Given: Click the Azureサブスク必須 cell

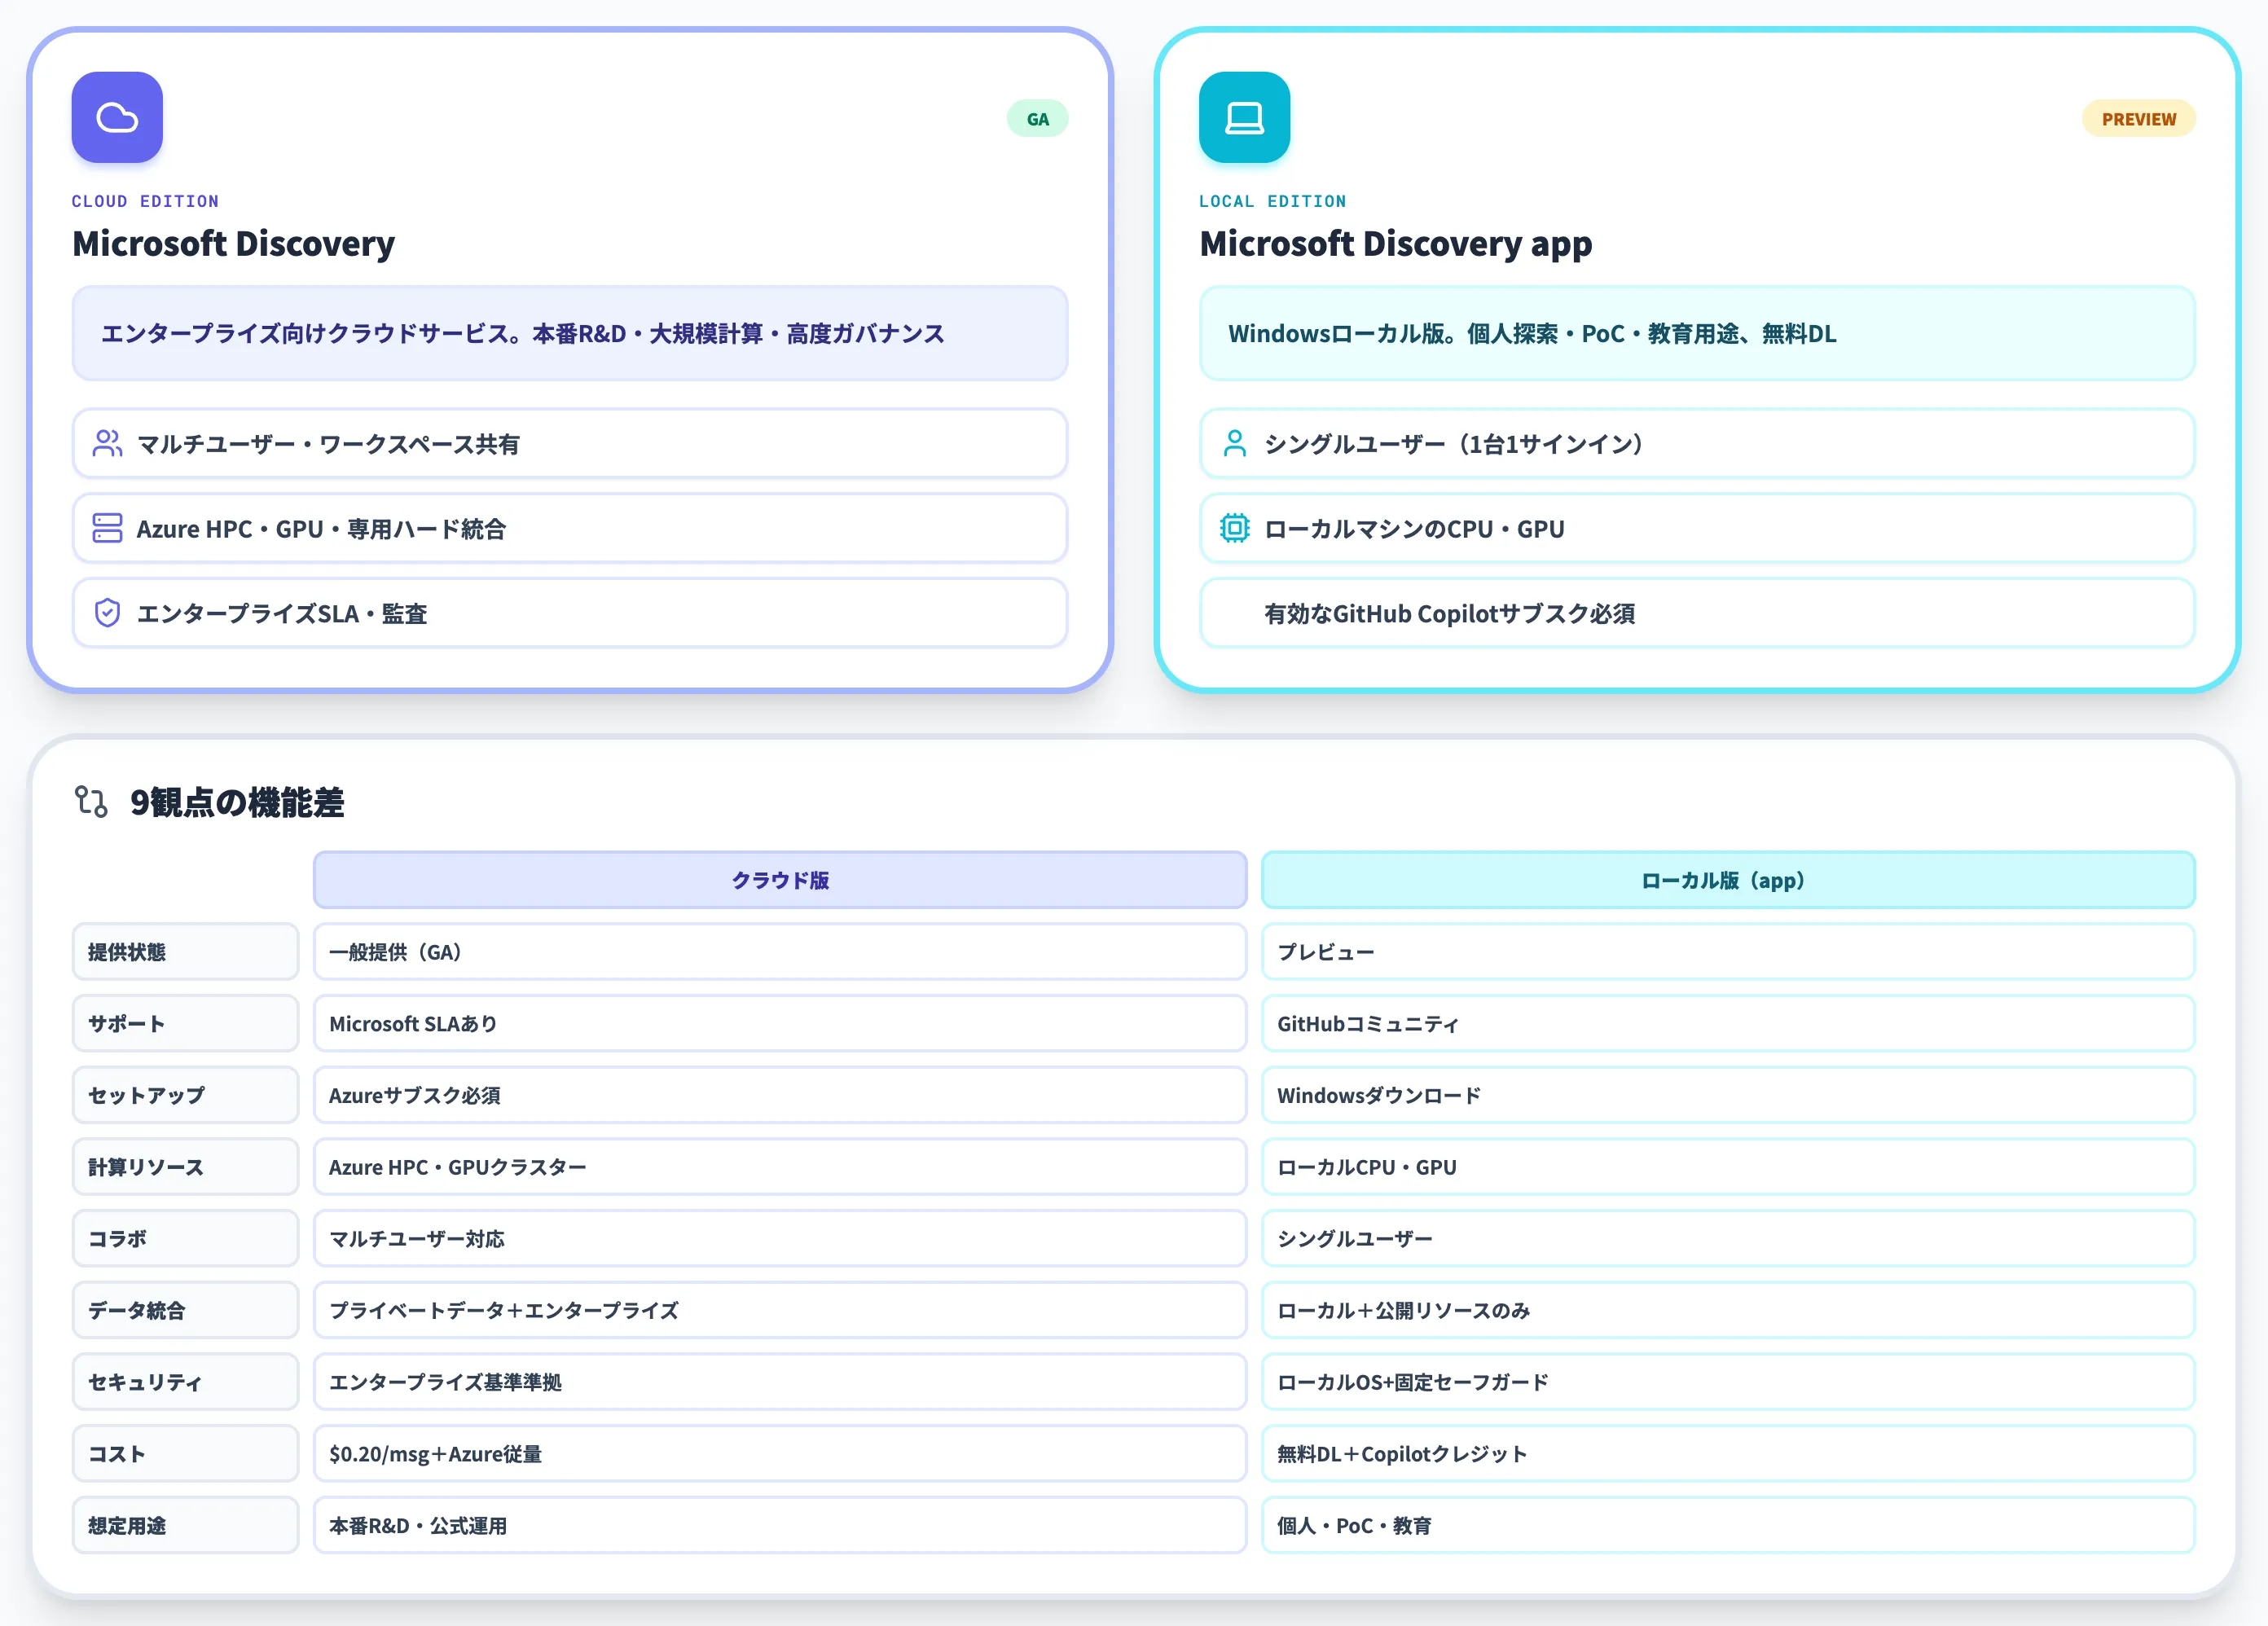Looking at the screenshot, I should click(x=780, y=1095).
